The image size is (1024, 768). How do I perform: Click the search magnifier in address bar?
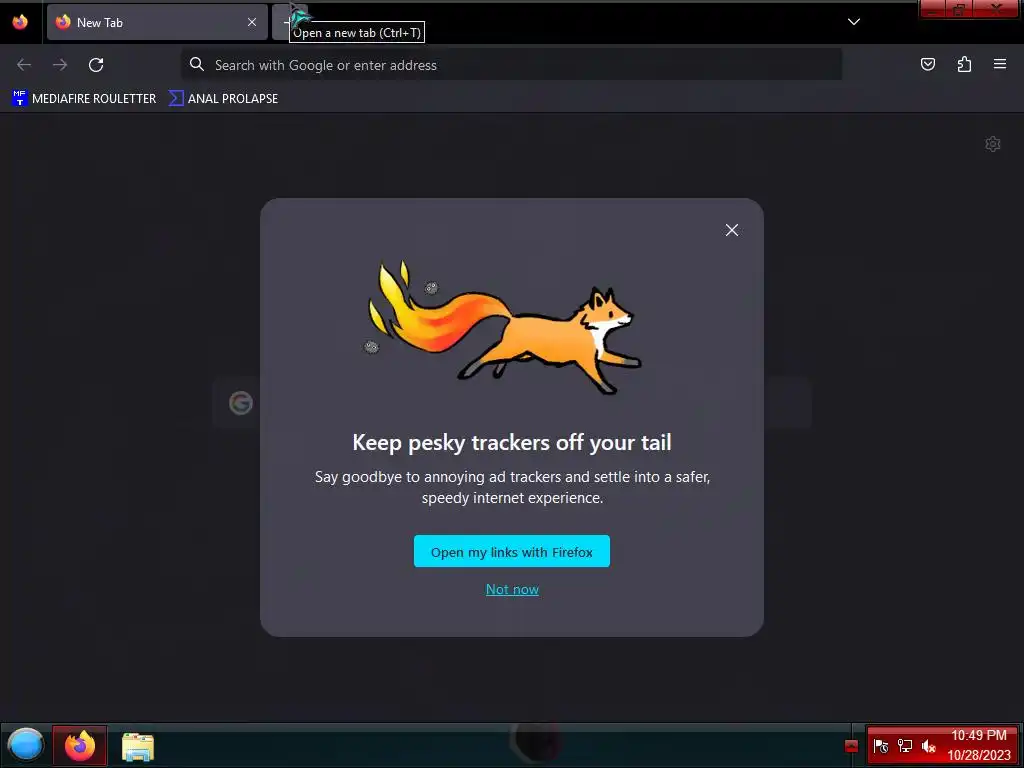point(197,64)
